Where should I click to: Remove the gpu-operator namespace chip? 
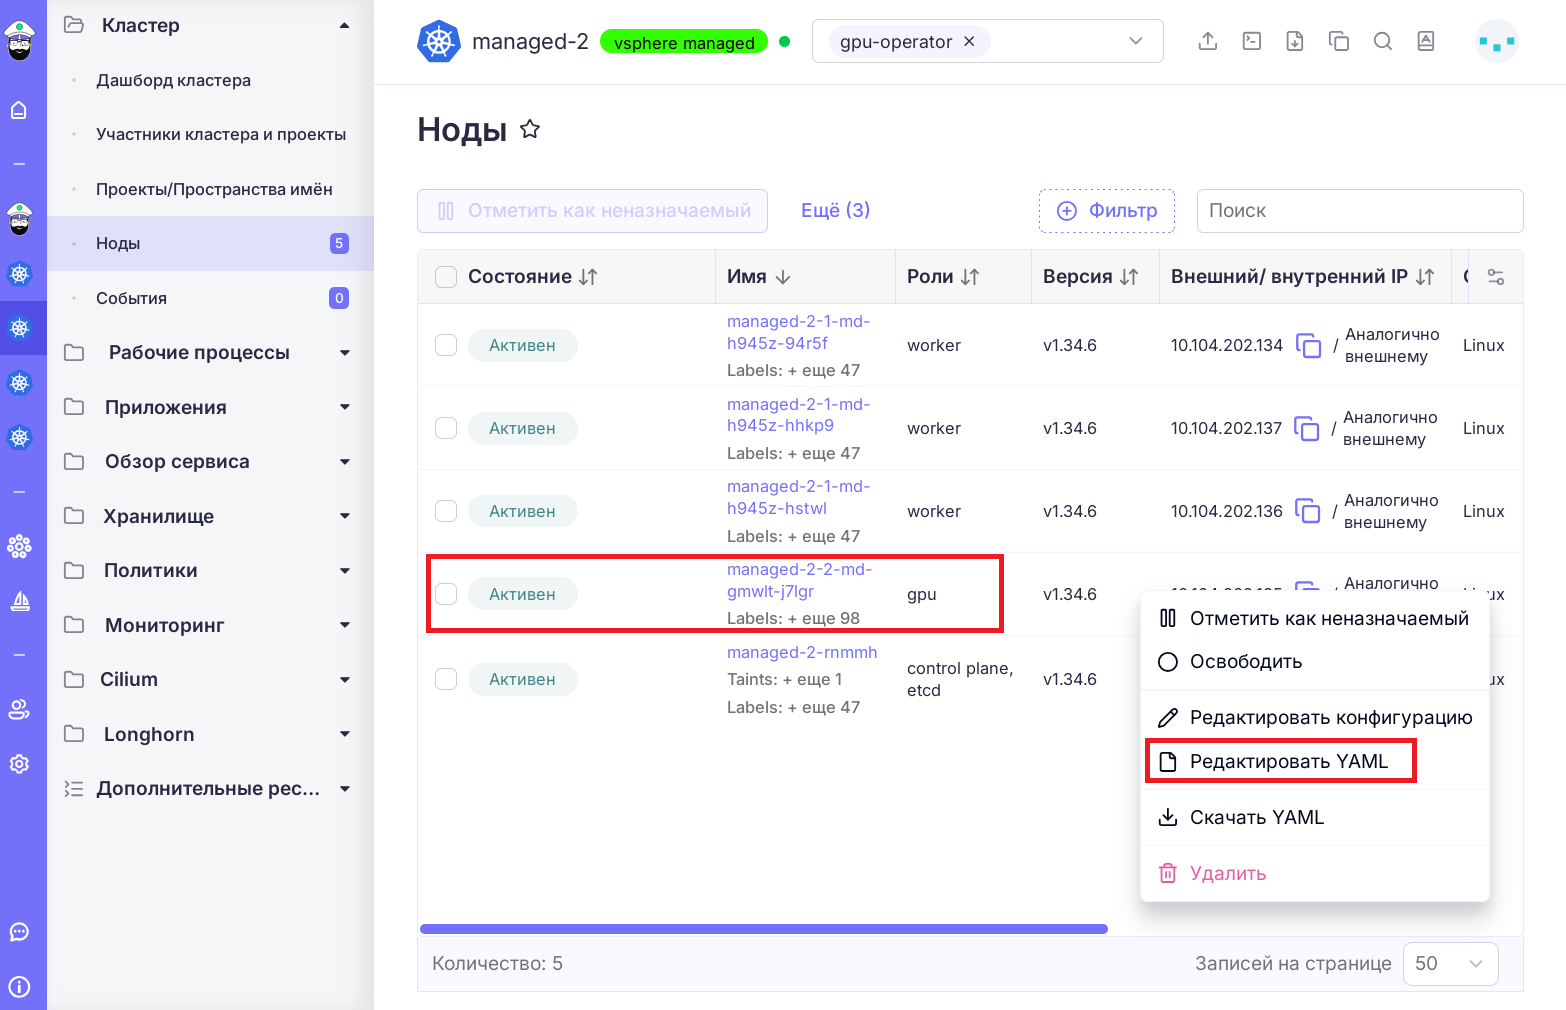click(x=969, y=41)
